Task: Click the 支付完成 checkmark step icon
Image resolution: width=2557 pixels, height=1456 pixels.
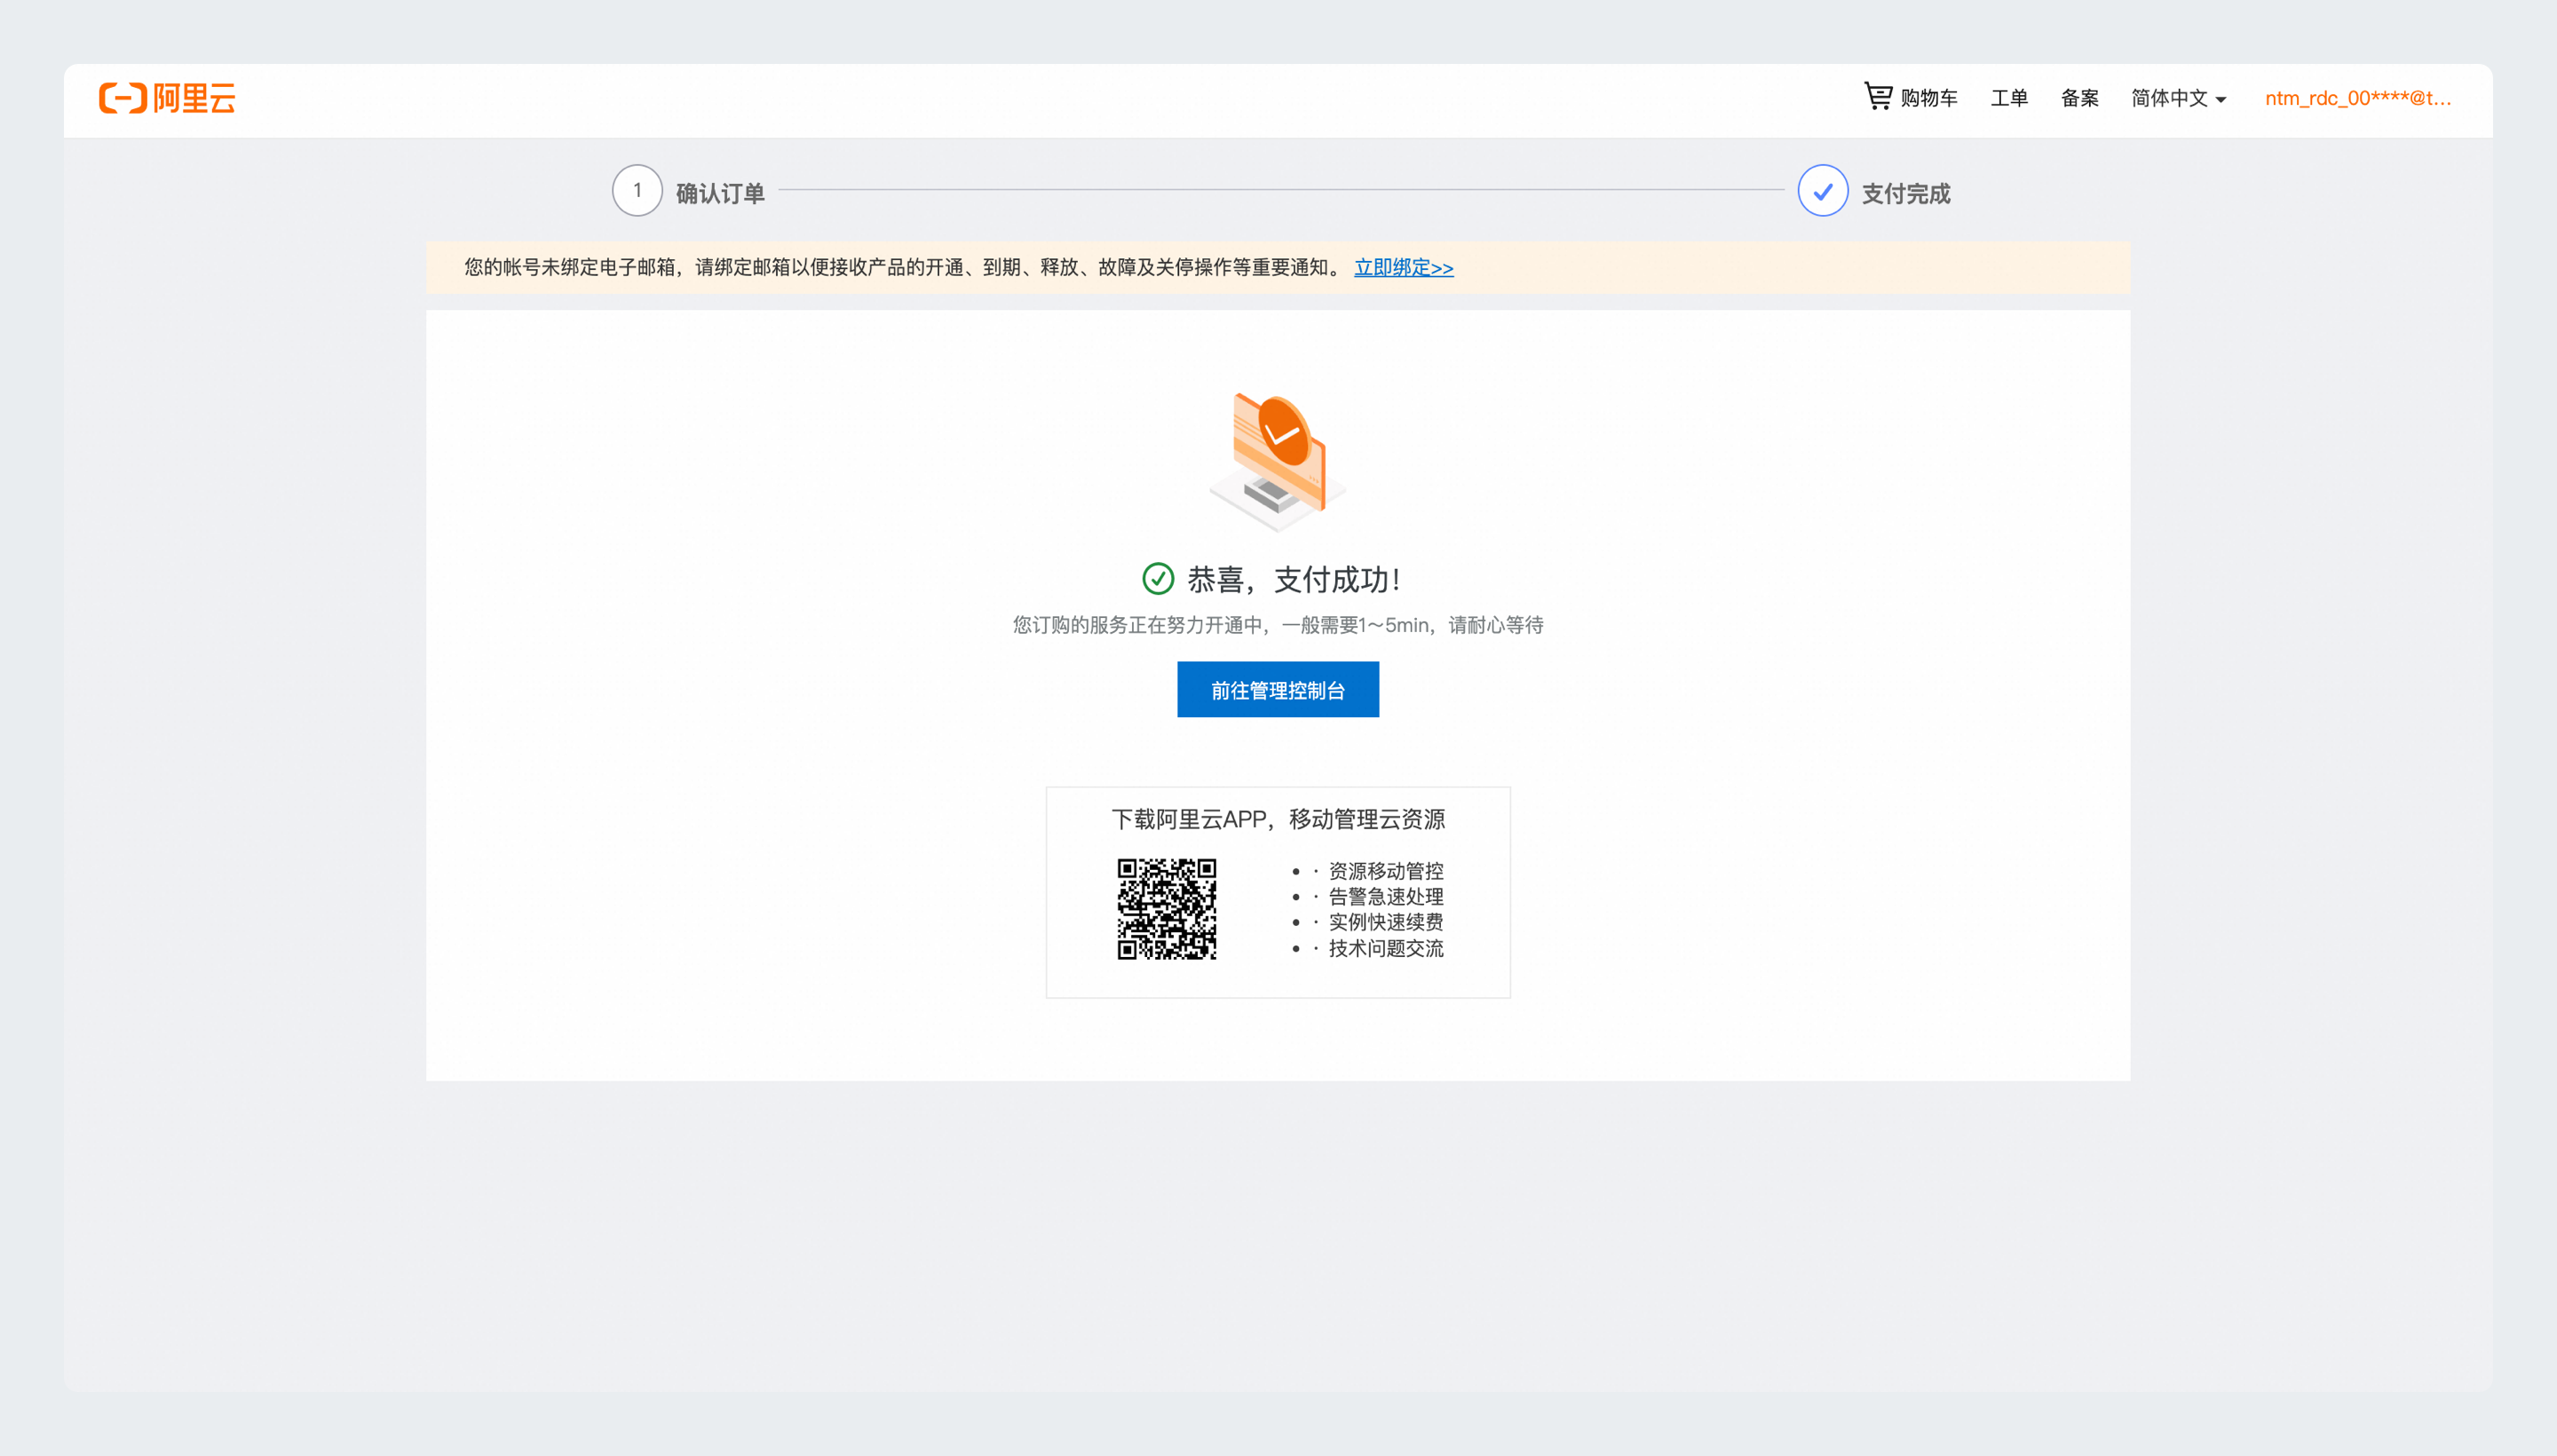Action: (x=1823, y=190)
